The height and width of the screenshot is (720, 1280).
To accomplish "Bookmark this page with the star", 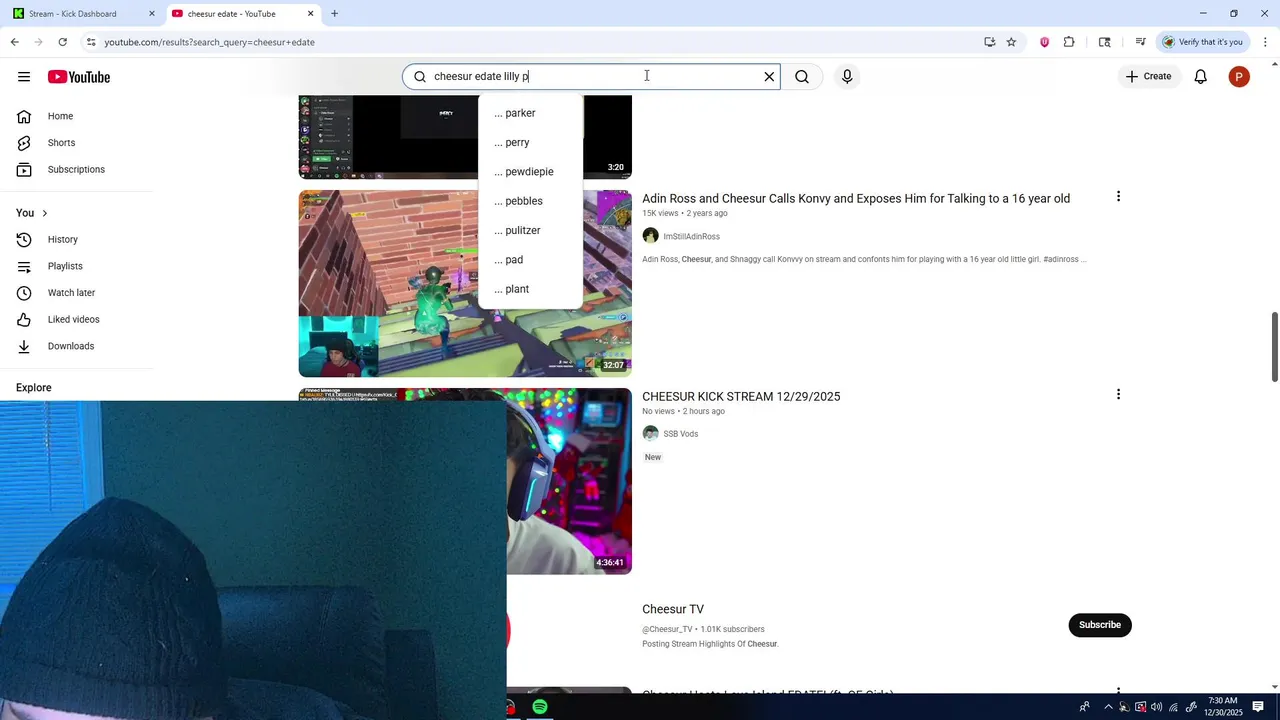I will 1011,42.
